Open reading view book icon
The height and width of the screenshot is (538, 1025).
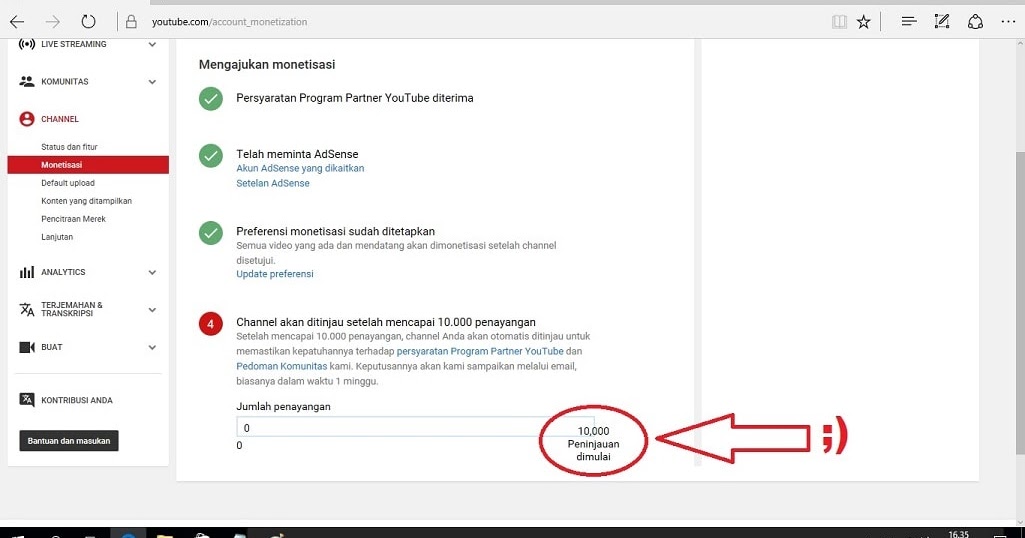click(839, 22)
